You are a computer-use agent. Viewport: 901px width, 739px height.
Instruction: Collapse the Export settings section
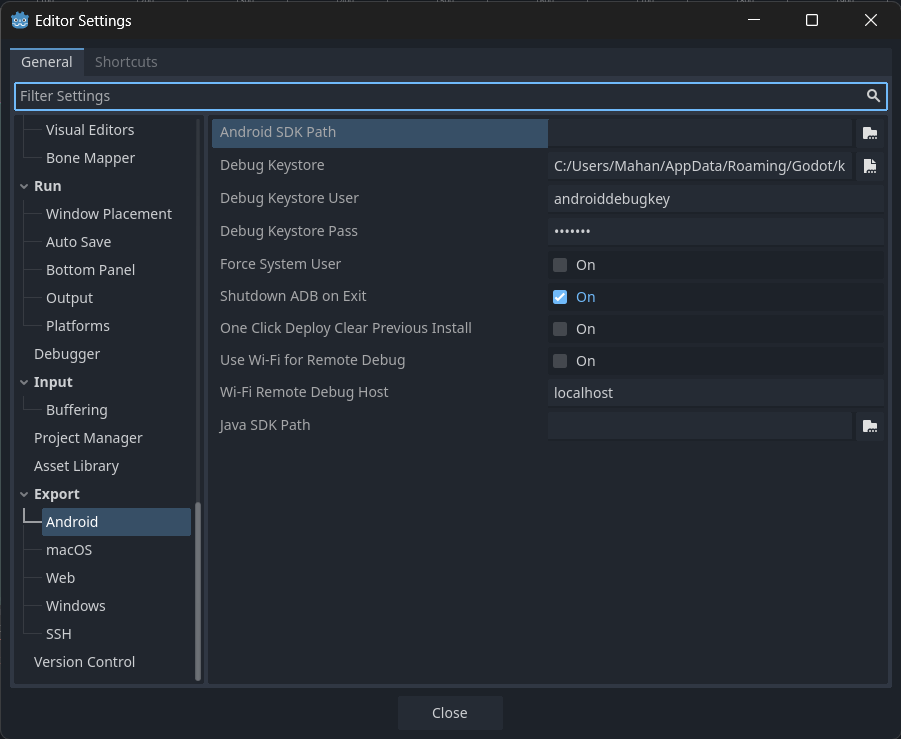24,493
